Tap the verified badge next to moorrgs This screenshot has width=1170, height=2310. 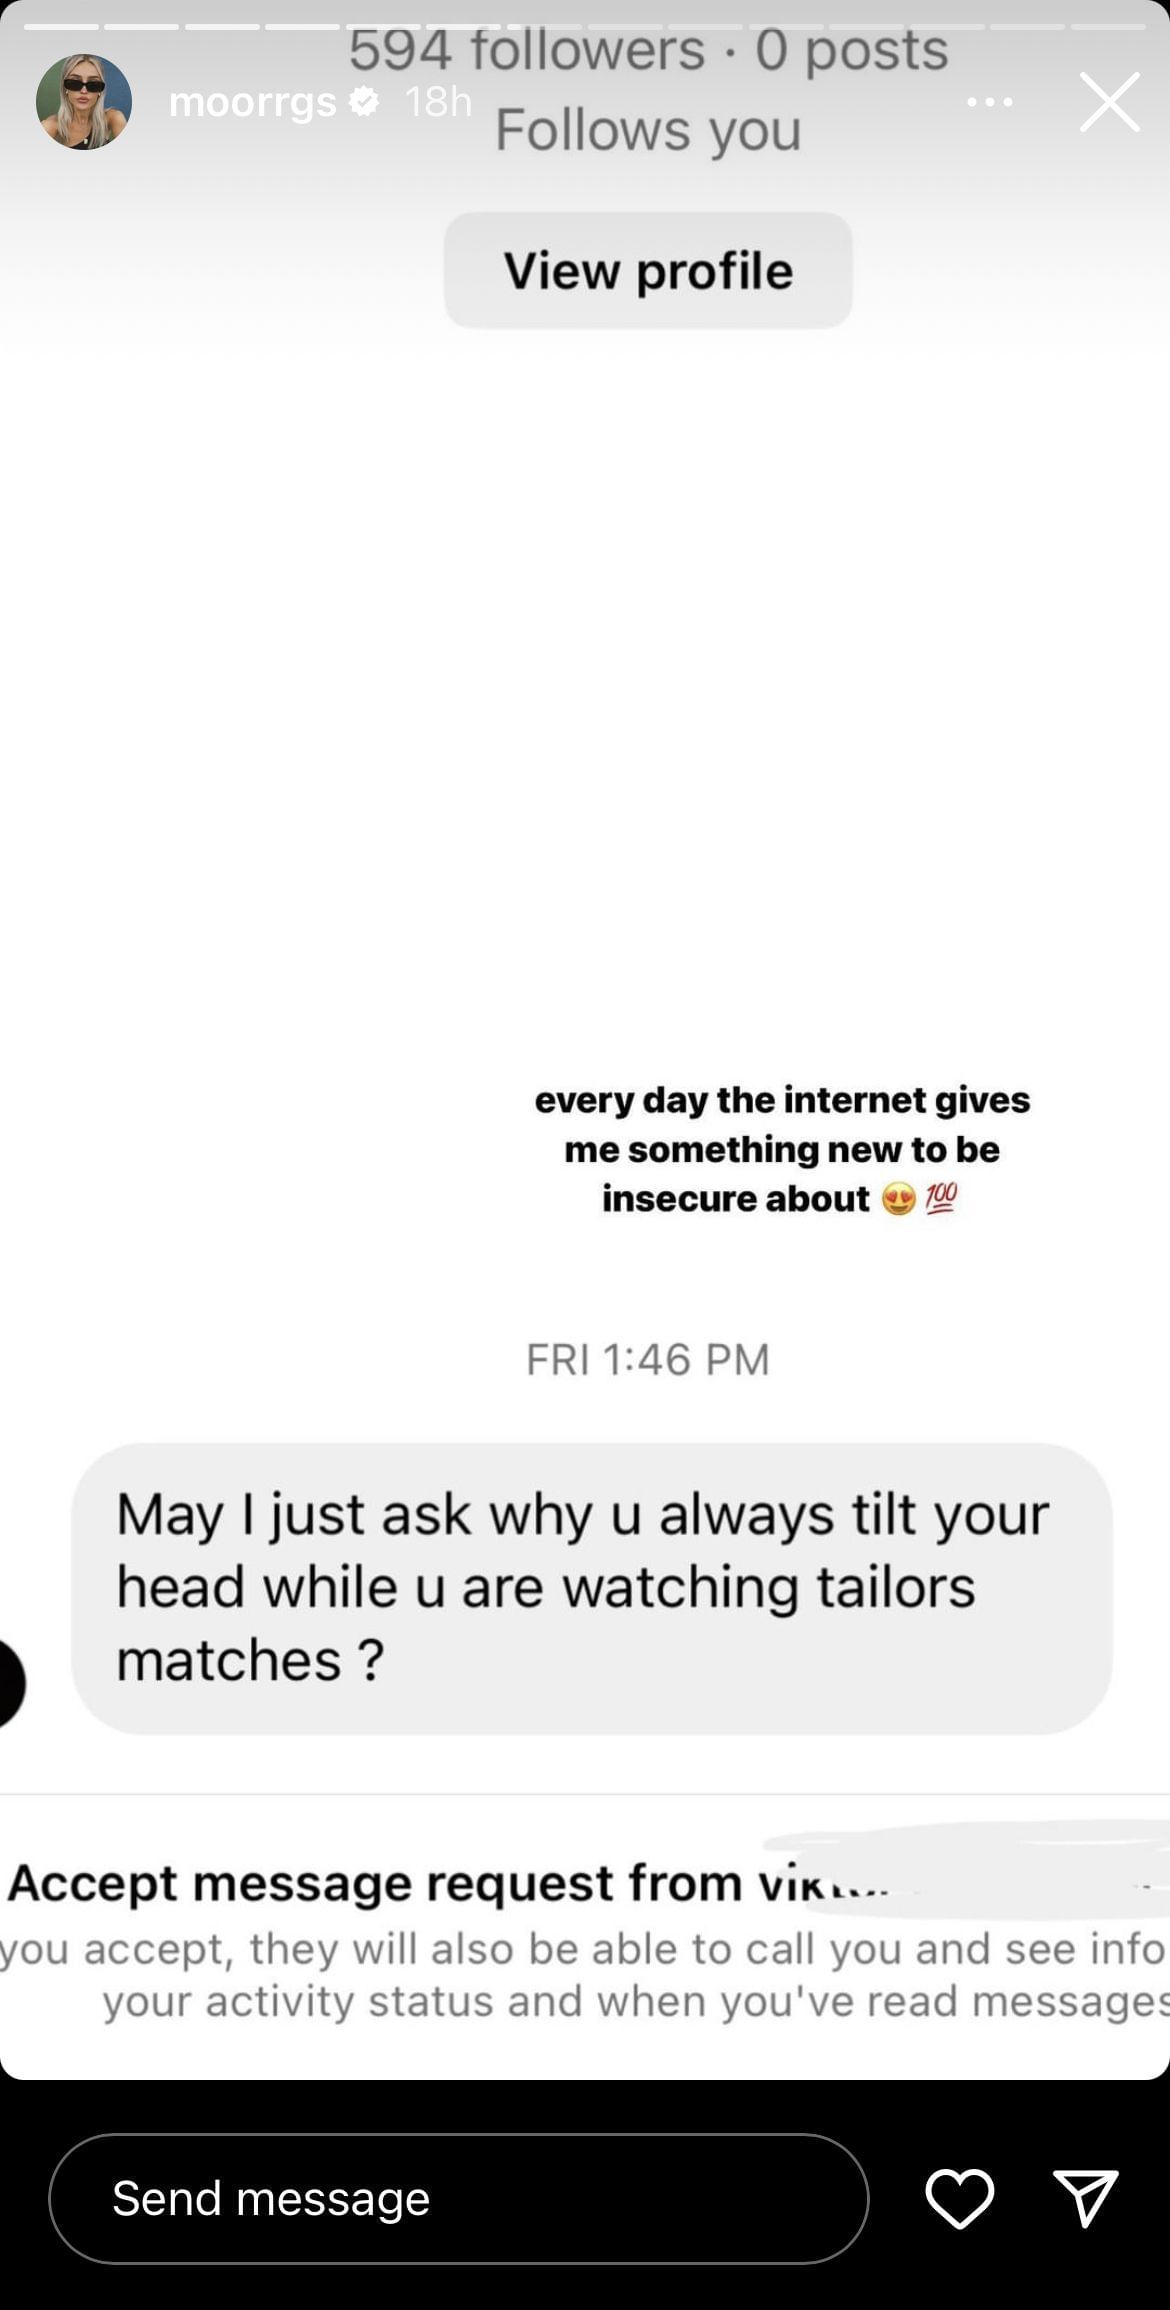click(363, 101)
